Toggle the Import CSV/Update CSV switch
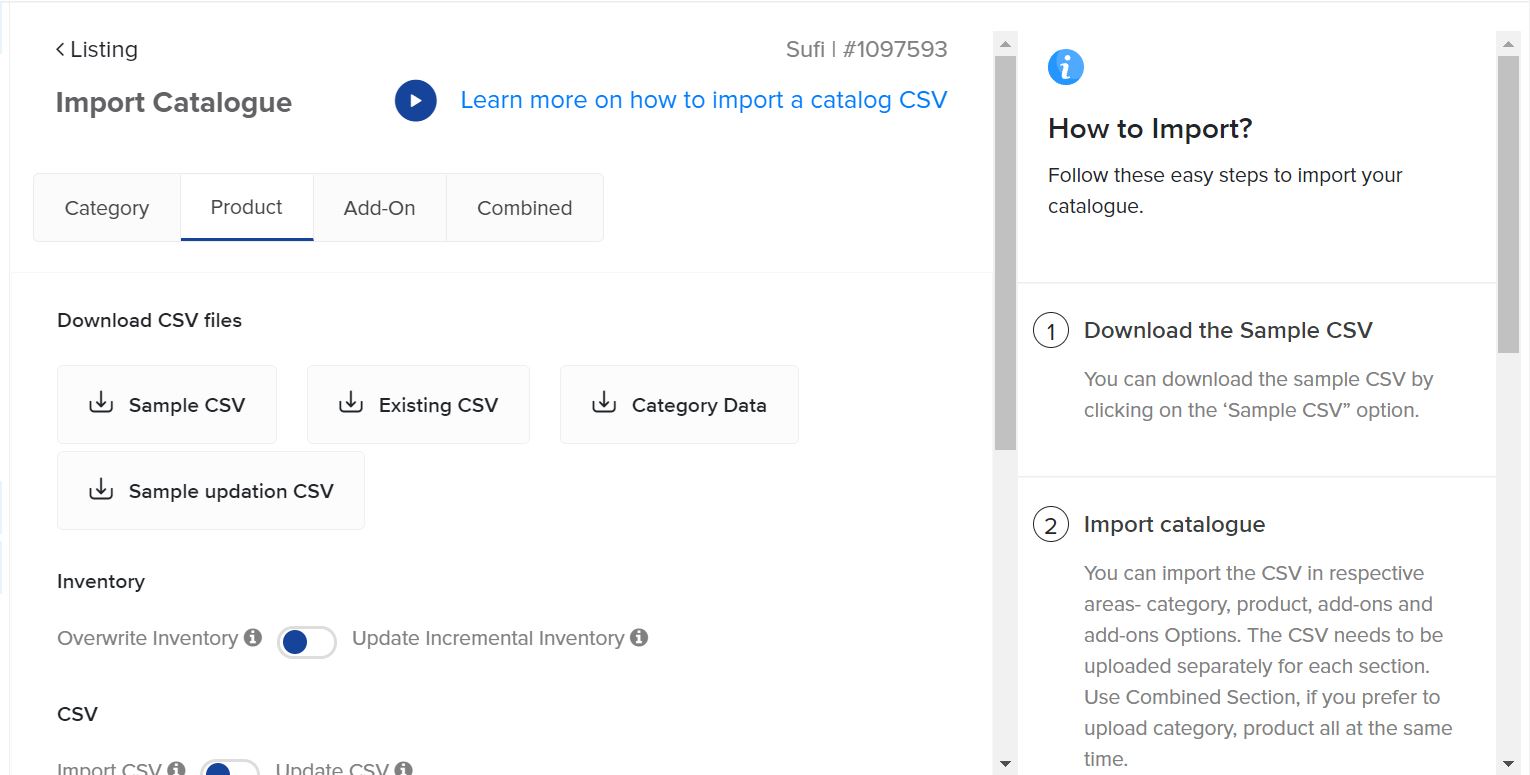Image resolution: width=1530 pixels, height=775 pixels. tap(229, 768)
